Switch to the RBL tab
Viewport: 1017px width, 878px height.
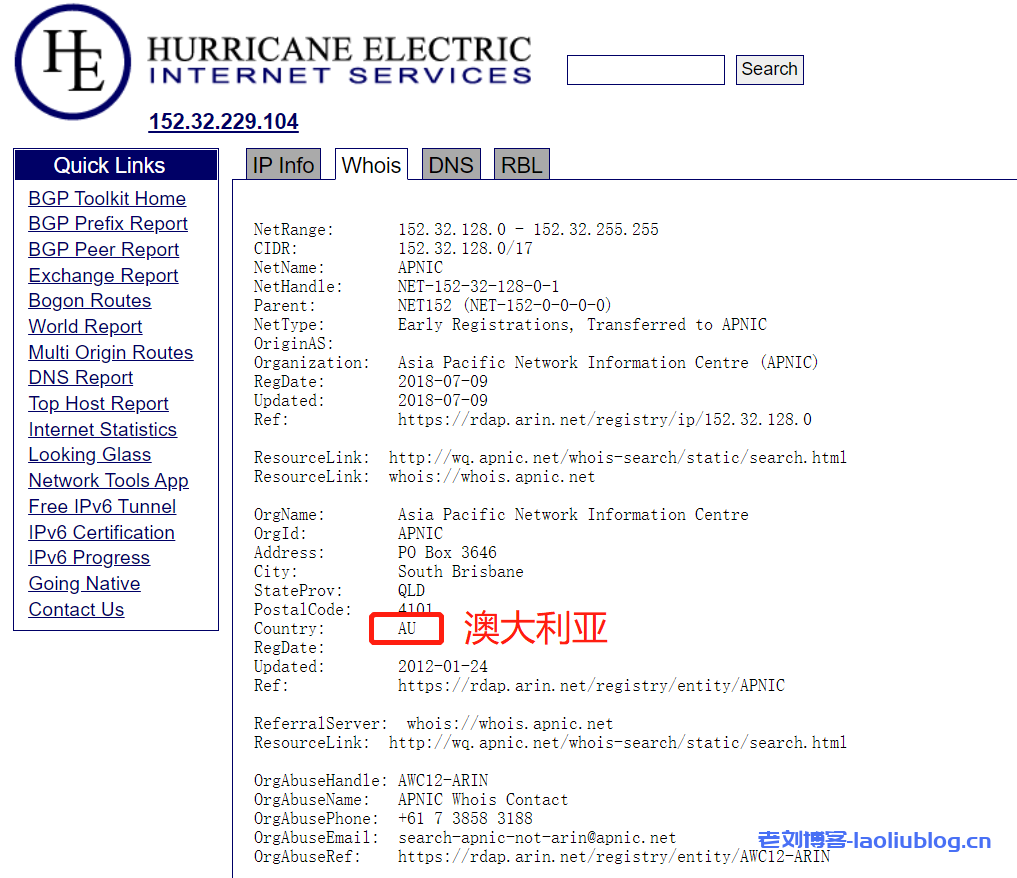[521, 165]
